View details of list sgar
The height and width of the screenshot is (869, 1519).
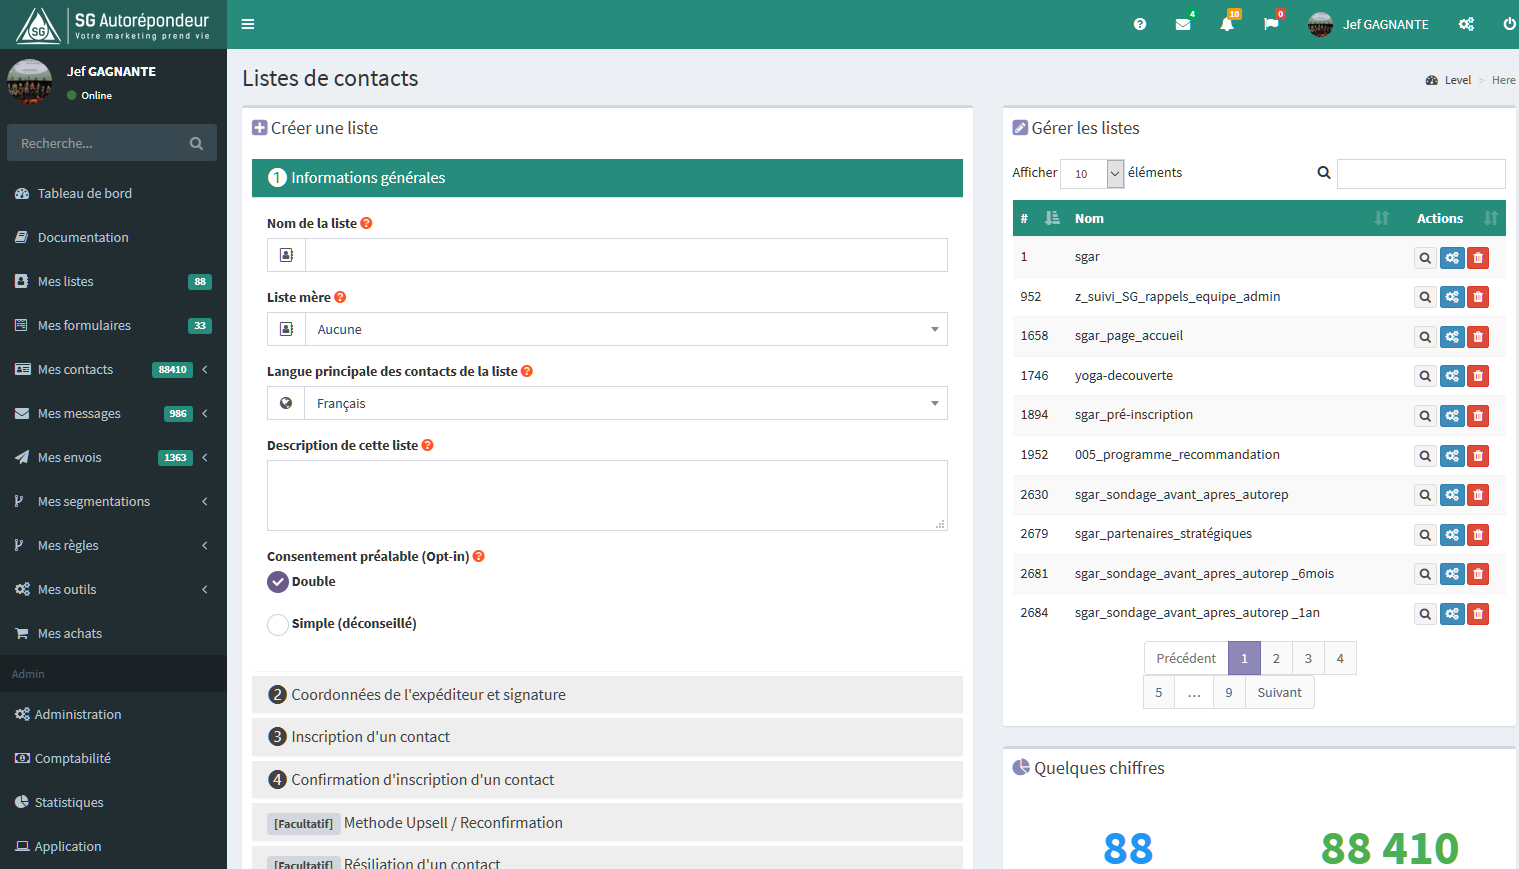point(1425,258)
